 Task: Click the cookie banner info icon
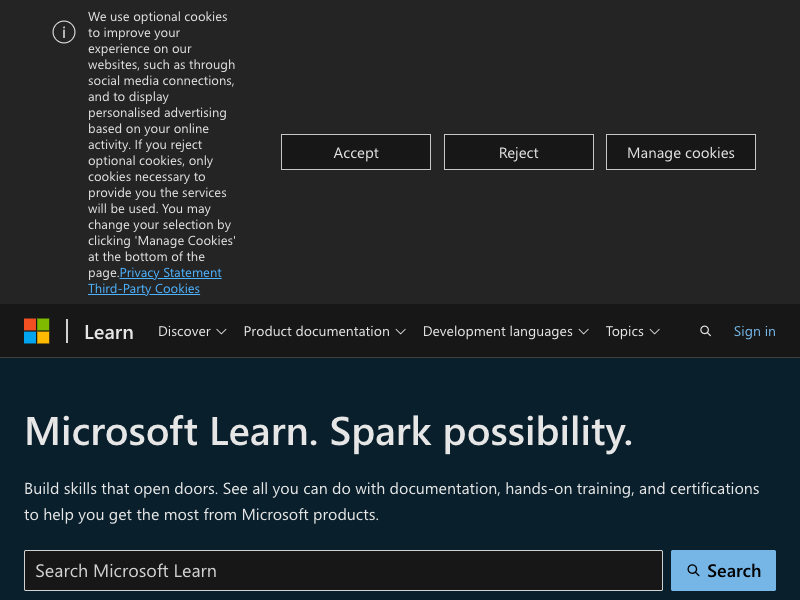tap(64, 32)
